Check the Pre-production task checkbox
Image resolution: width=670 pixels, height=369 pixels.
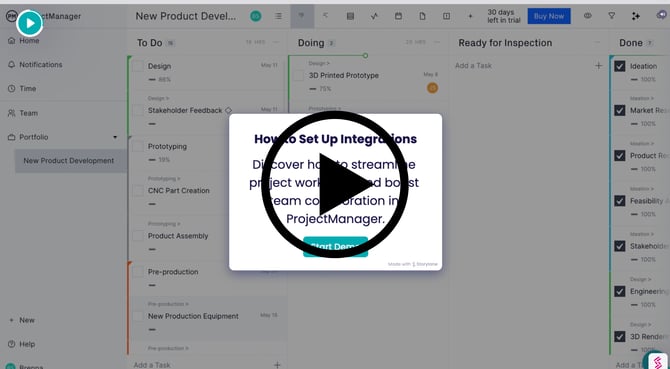tap(138, 272)
